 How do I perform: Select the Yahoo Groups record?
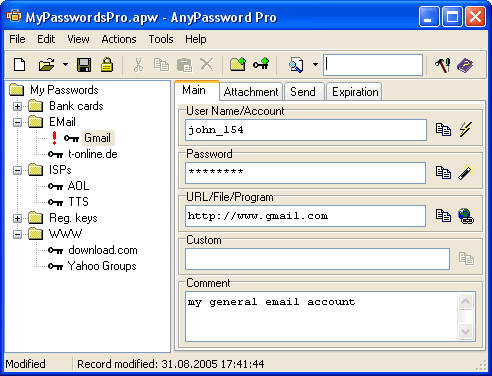(x=102, y=266)
